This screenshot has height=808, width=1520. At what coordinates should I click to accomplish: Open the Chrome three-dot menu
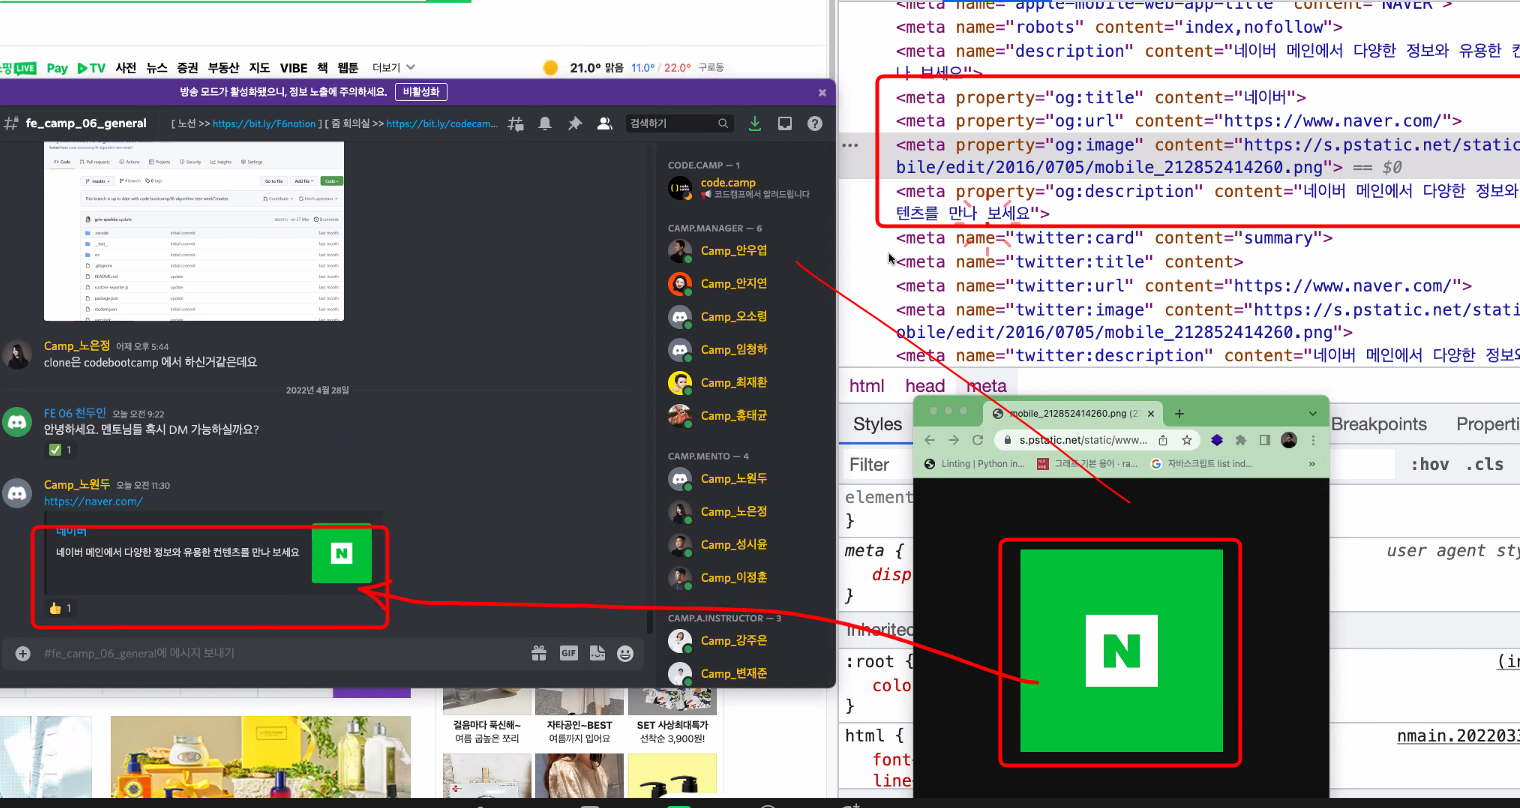1313,440
